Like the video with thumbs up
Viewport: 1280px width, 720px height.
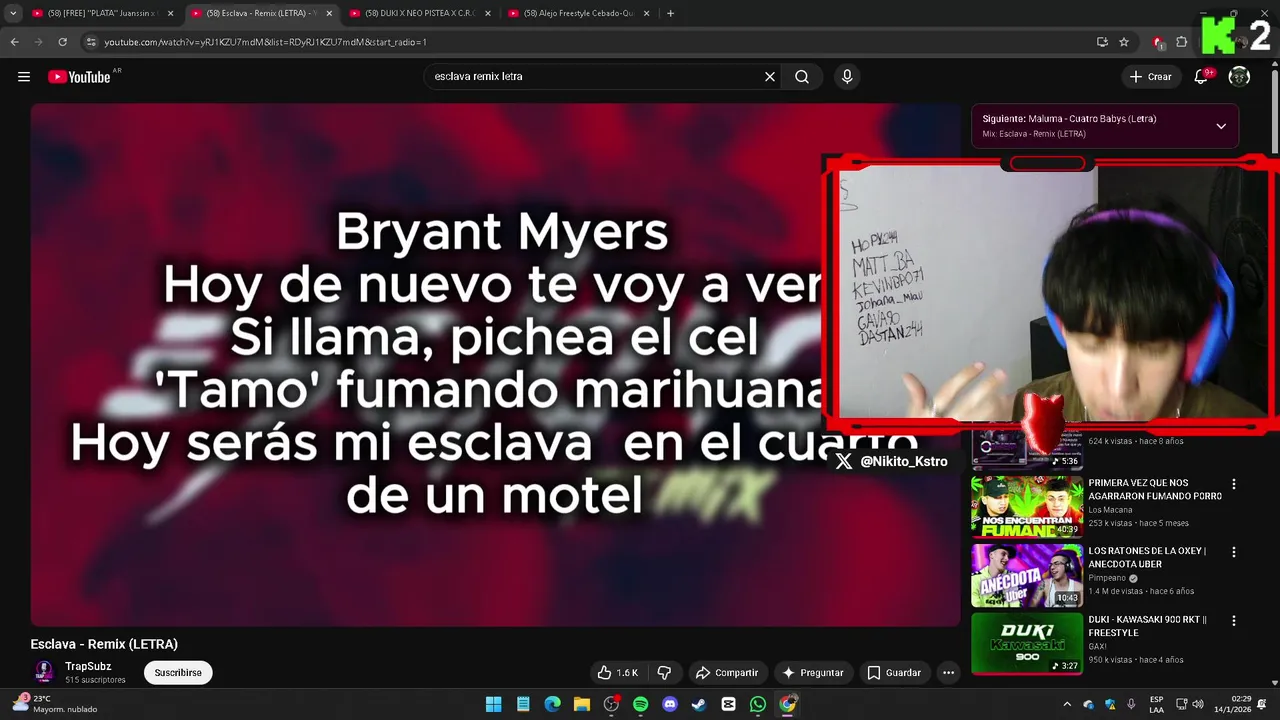tap(617, 673)
